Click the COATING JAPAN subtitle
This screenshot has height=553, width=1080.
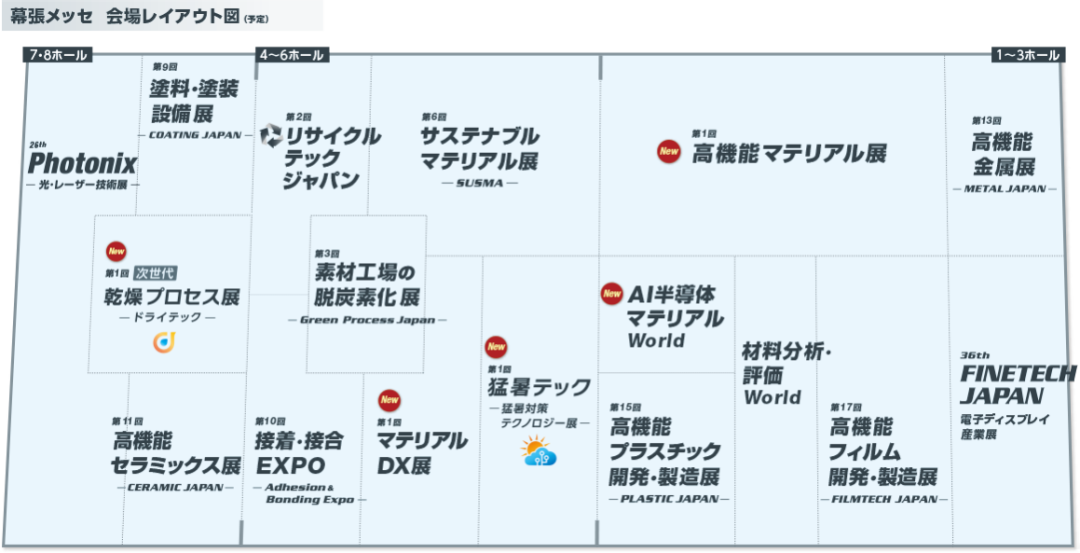(195, 135)
